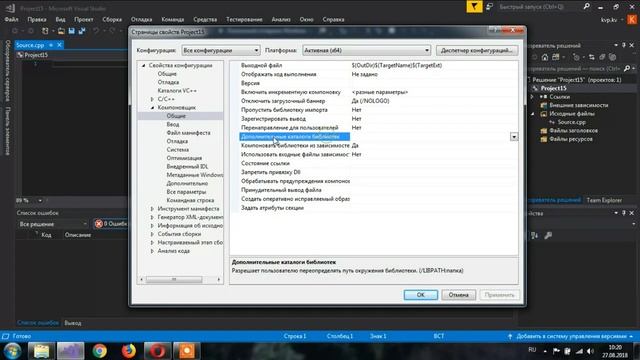
Task: Open Opera from the taskbar
Action: (x=158, y=351)
